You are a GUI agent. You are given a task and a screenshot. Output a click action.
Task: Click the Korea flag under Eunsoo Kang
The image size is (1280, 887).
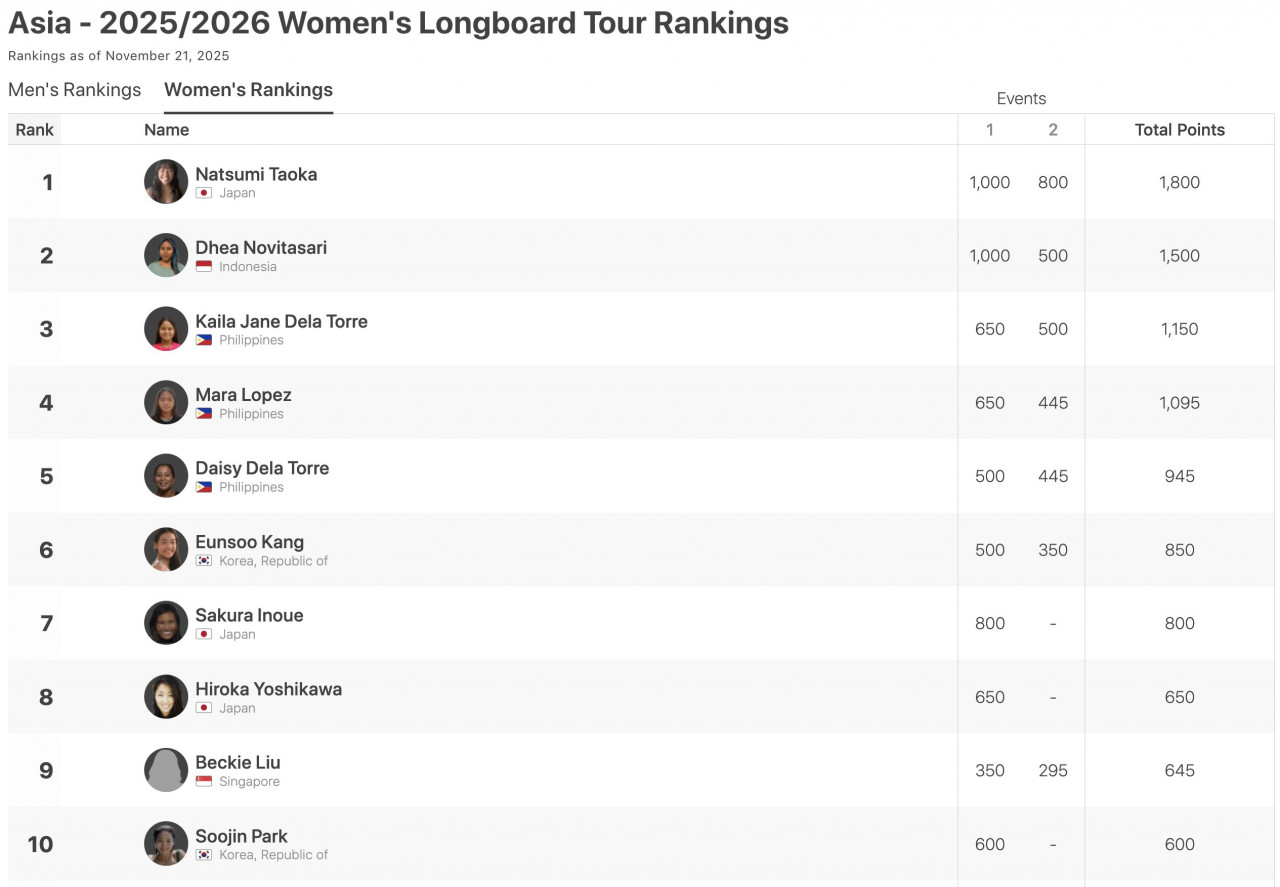204,561
